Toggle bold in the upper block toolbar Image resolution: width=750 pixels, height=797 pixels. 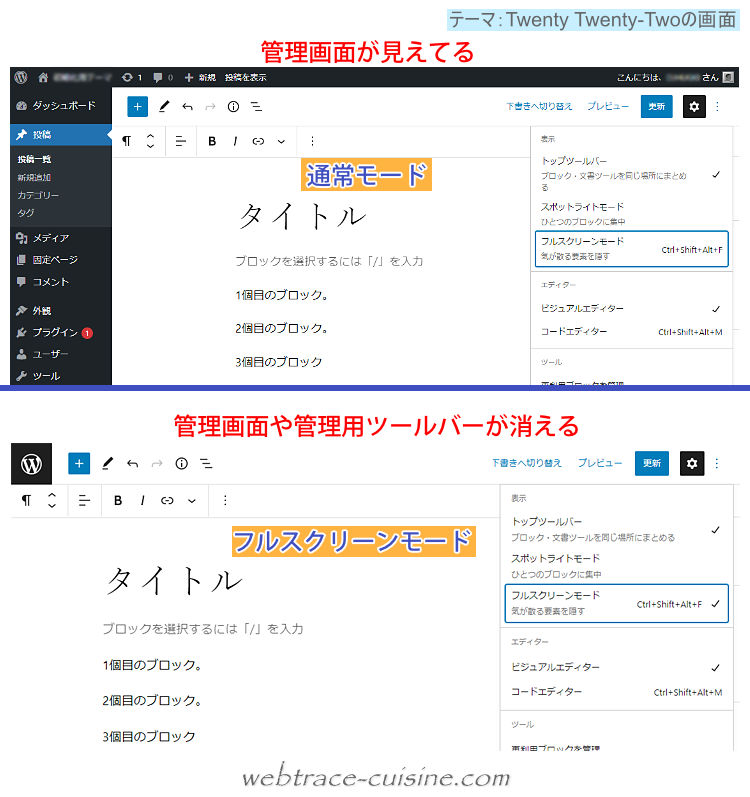[212, 141]
